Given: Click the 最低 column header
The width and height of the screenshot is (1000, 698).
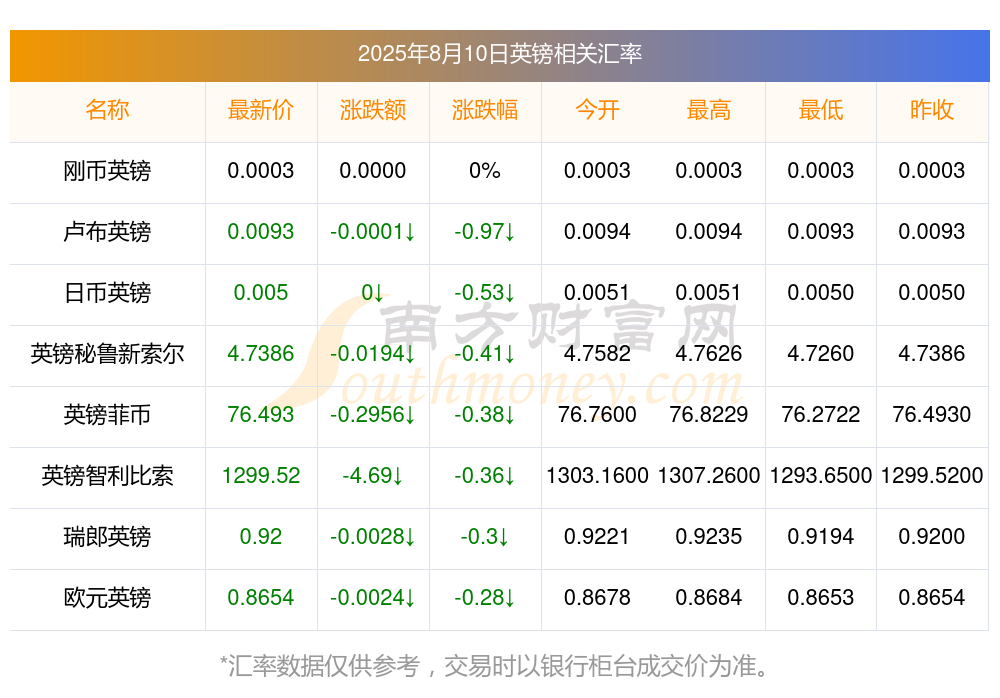Looking at the screenshot, I should pyautogui.click(x=821, y=110).
